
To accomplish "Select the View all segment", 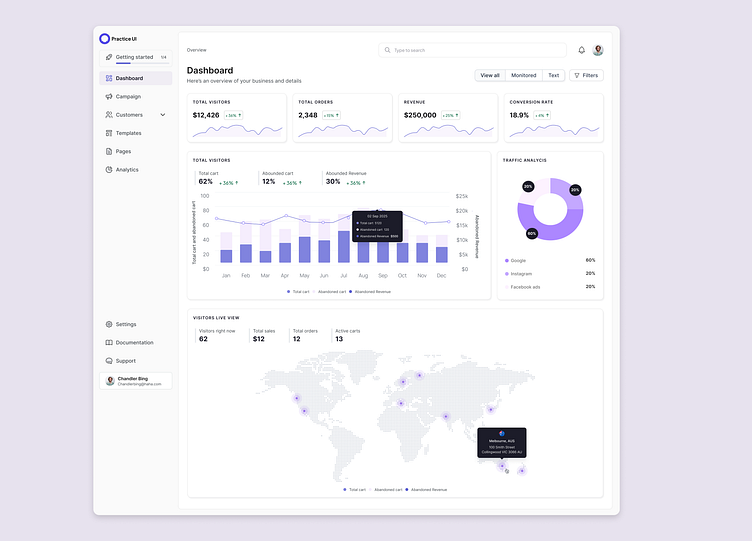I will [490, 75].
